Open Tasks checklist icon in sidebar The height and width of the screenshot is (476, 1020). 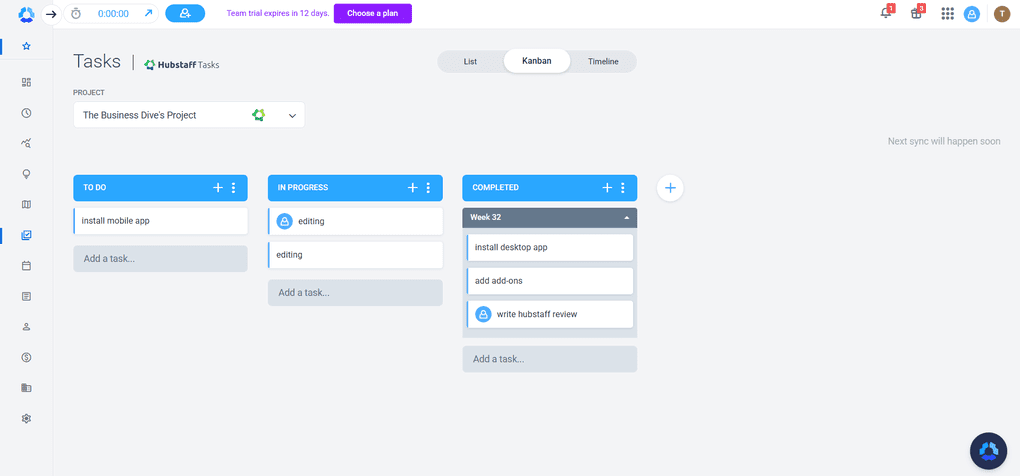click(27, 235)
